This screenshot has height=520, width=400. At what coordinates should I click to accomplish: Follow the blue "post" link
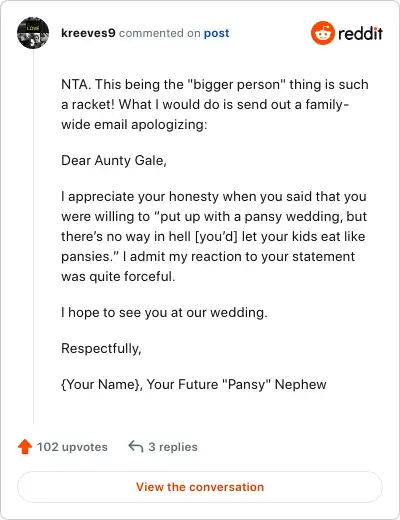point(217,33)
